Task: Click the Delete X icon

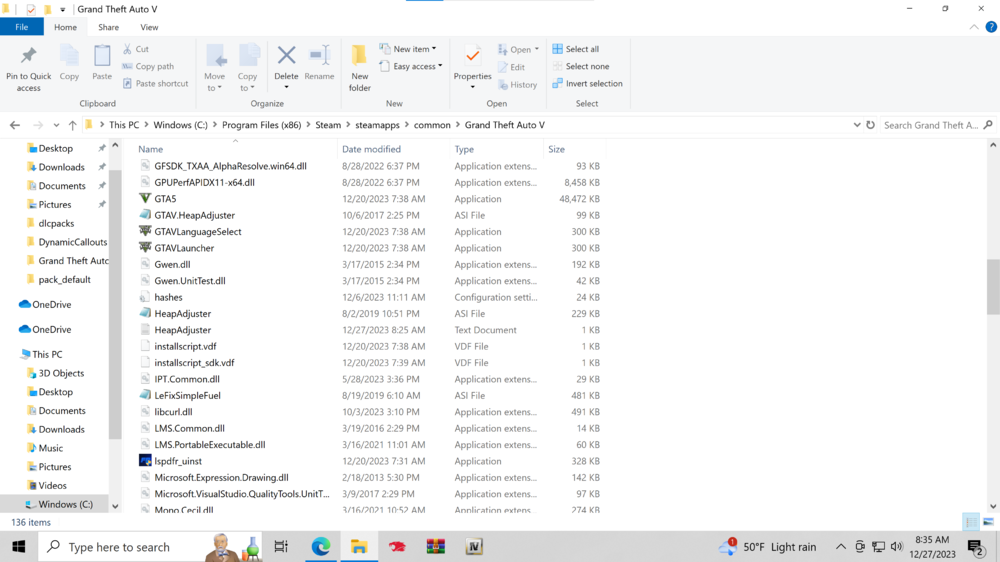Action: (286, 55)
